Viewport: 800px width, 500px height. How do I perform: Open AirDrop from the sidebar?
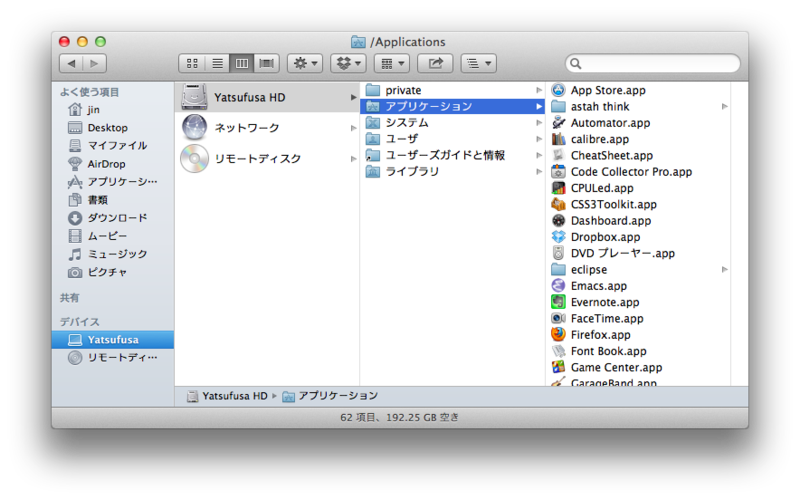(113, 164)
